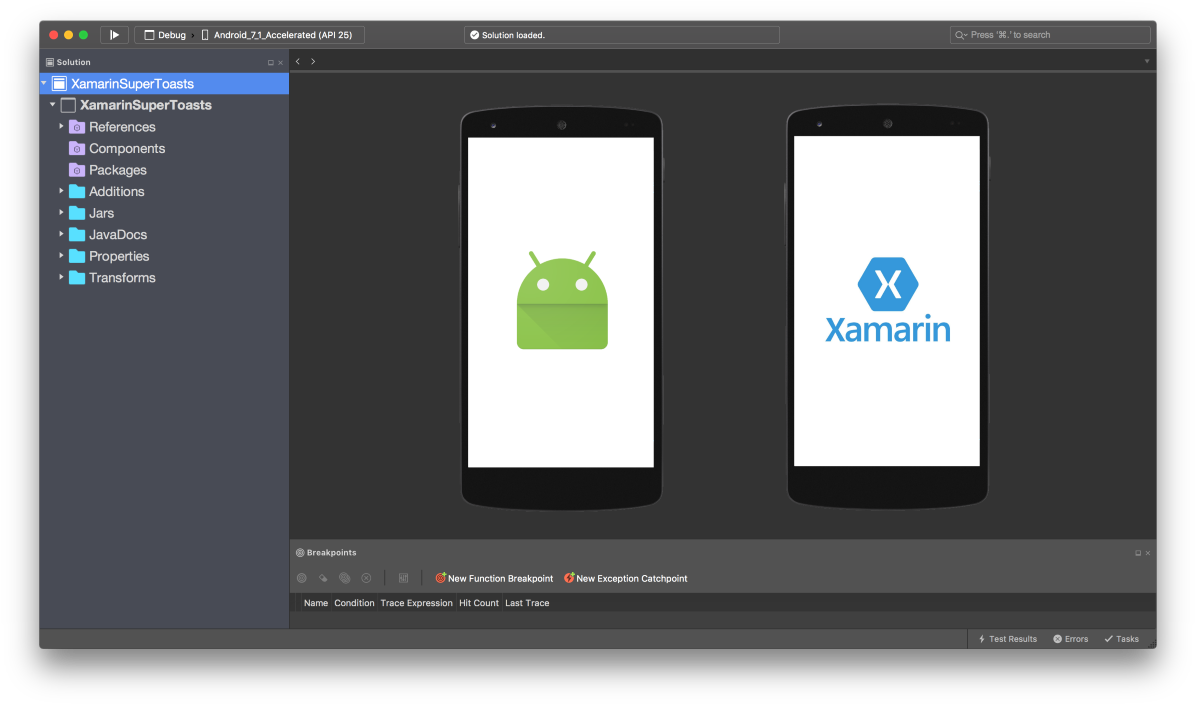1195x704 pixels.
Task: Click the Solution pad title
Action: [x=73, y=62]
